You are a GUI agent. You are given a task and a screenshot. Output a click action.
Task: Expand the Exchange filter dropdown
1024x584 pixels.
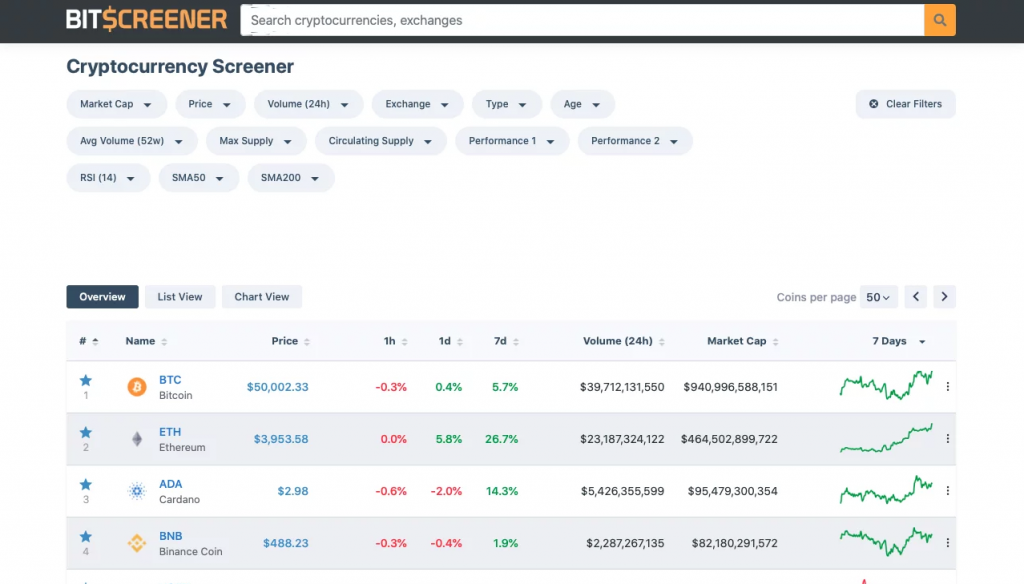(x=417, y=104)
